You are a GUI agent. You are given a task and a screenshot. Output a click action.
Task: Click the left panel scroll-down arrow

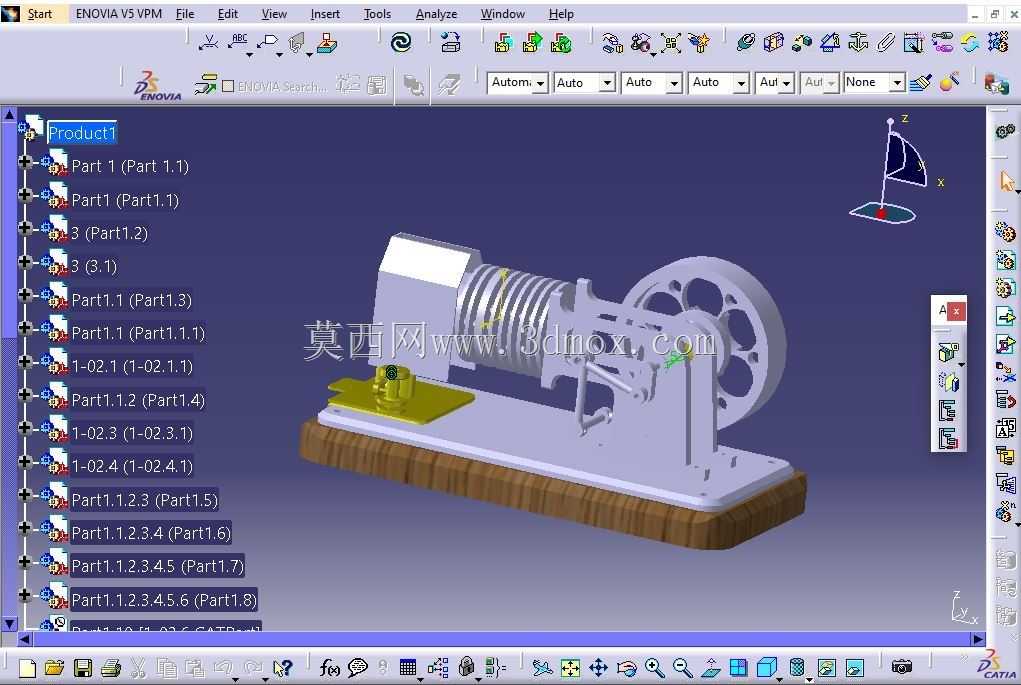(x=9, y=623)
